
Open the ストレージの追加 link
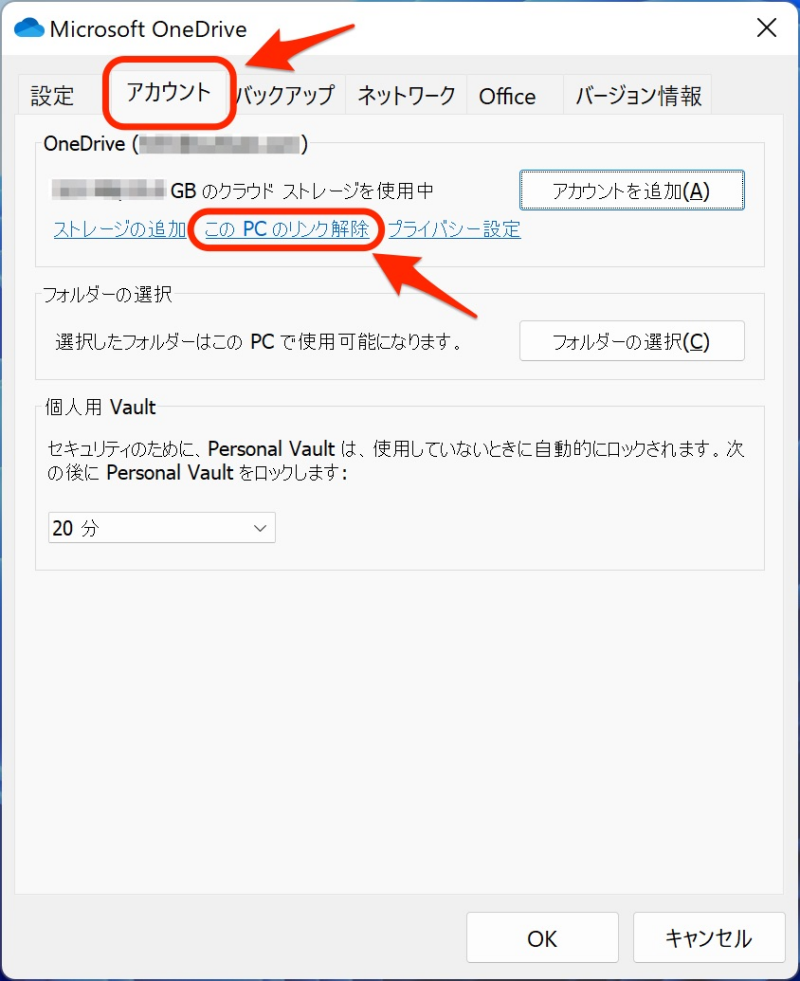tap(119, 230)
